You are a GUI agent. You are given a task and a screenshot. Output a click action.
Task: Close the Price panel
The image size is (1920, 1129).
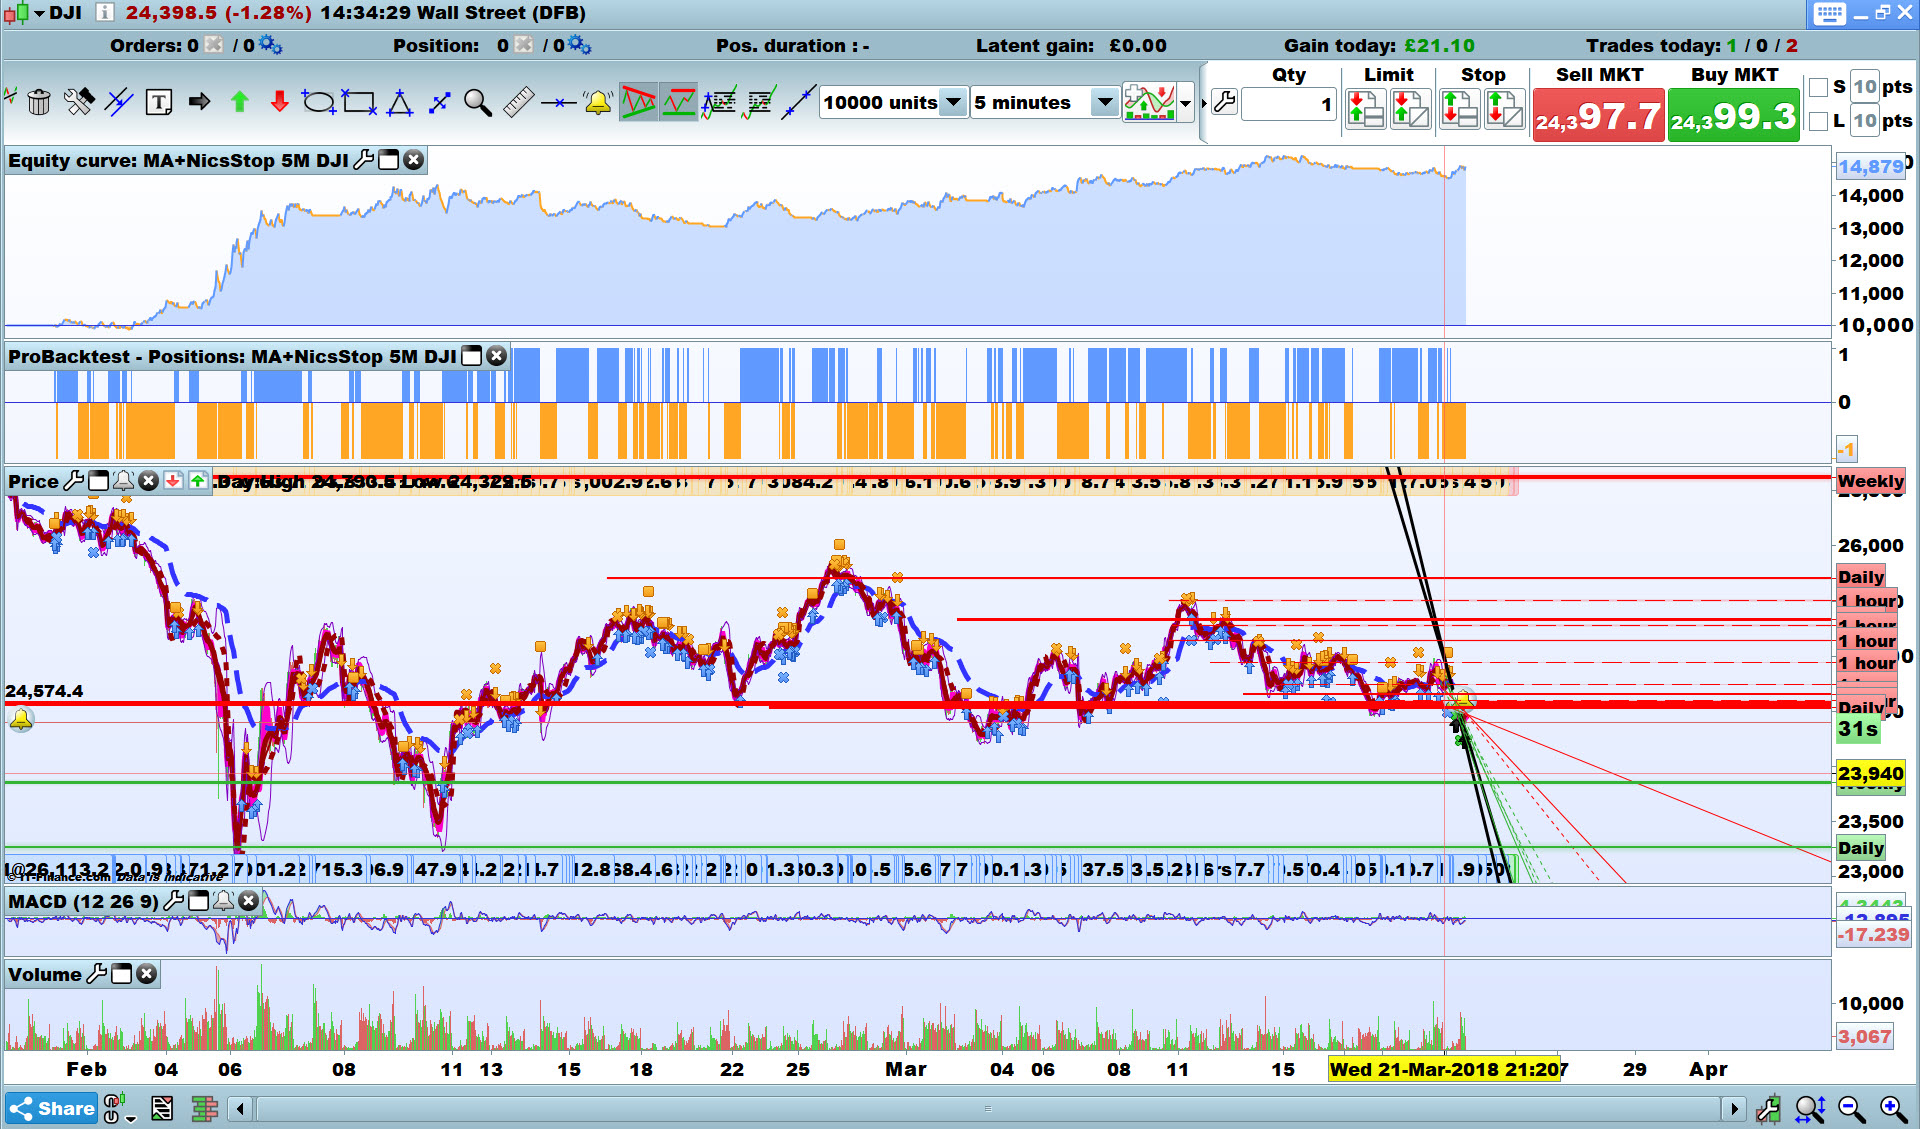[148, 481]
